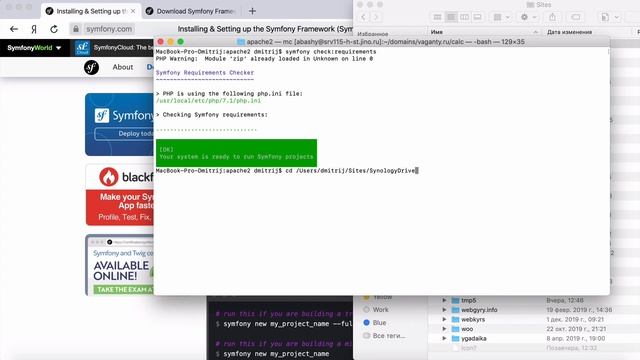Open the Blackfire advertisement banner
The height and width of the screenshot is (360, 640).
pos(120,195)
